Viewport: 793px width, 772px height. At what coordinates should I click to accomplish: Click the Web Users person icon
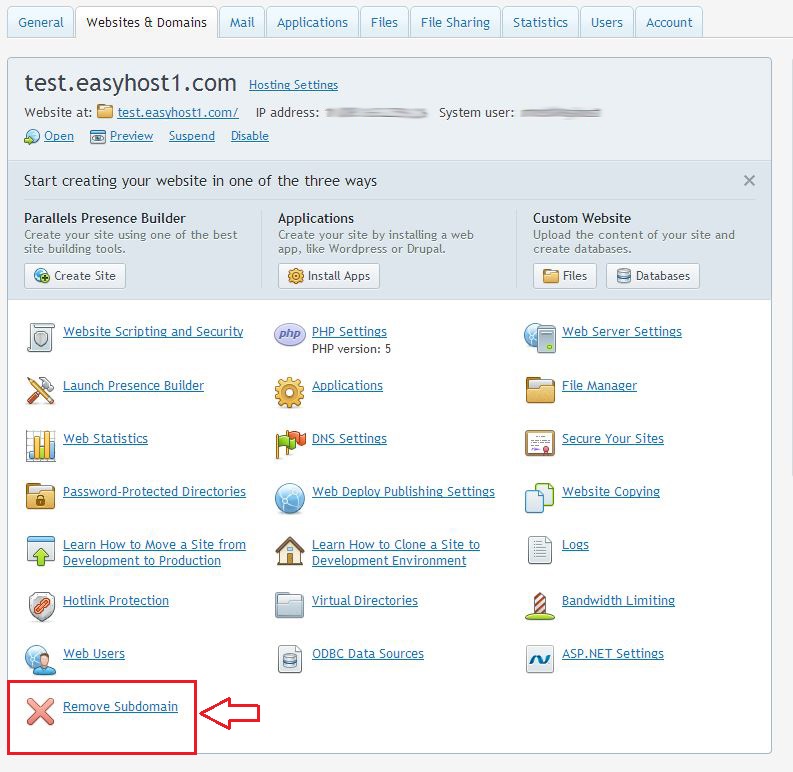(40, 660)
